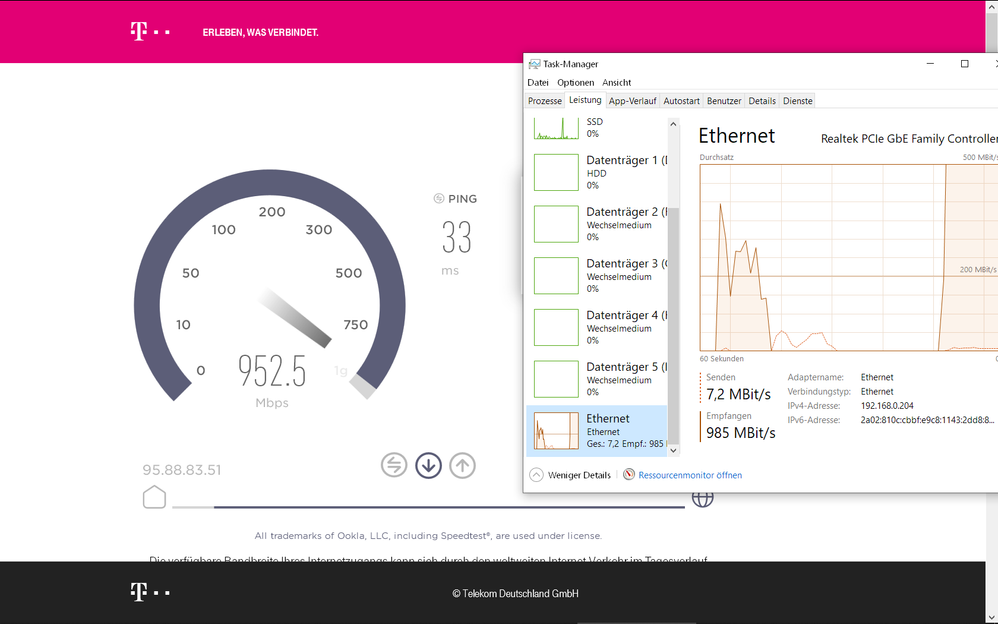Open the Details tab
This screenshot has height=624, width=998.
click(x=762, y=101)
